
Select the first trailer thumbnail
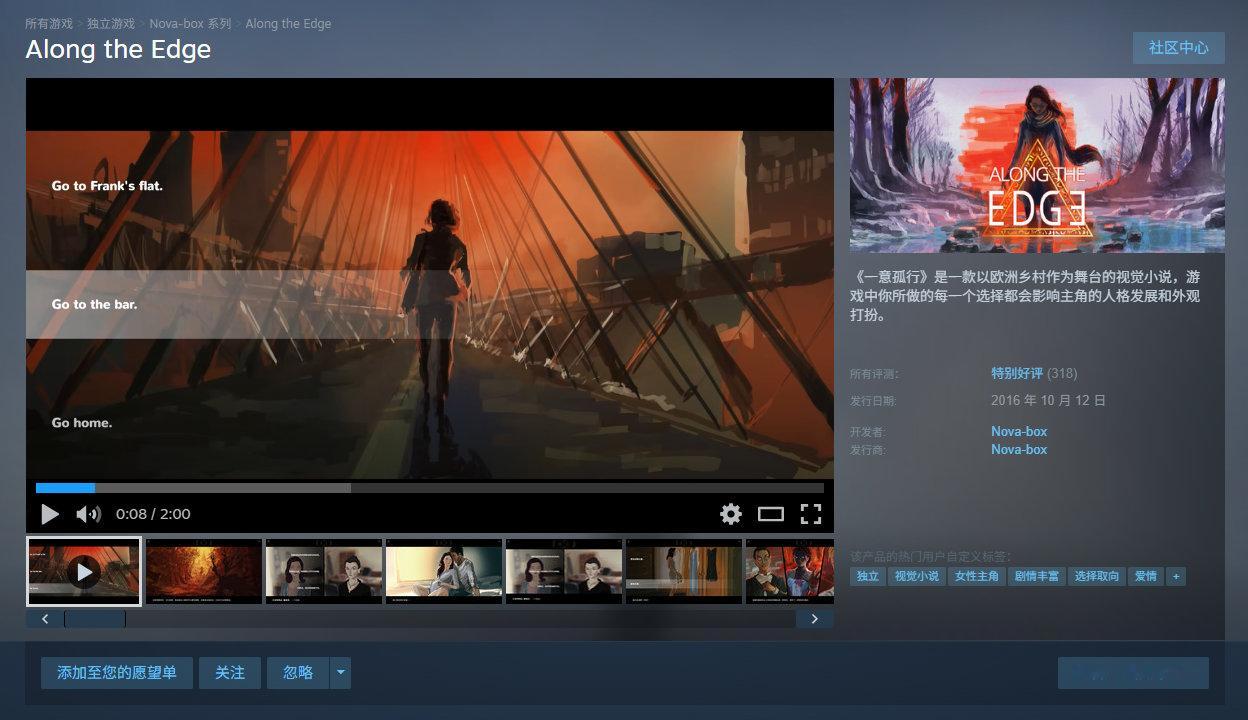coord(84,572)
